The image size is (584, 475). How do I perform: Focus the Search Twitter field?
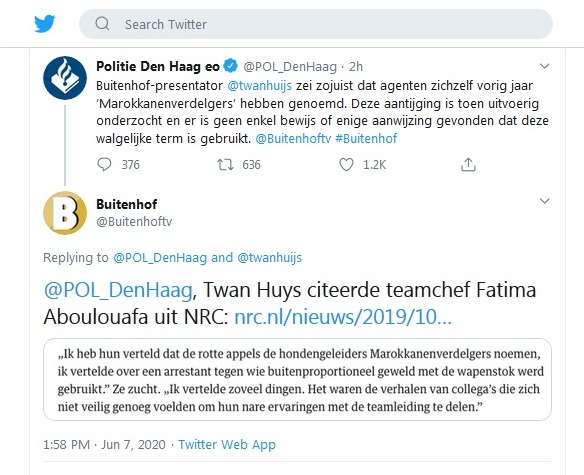pyautogui.click(x=316, y=24)
